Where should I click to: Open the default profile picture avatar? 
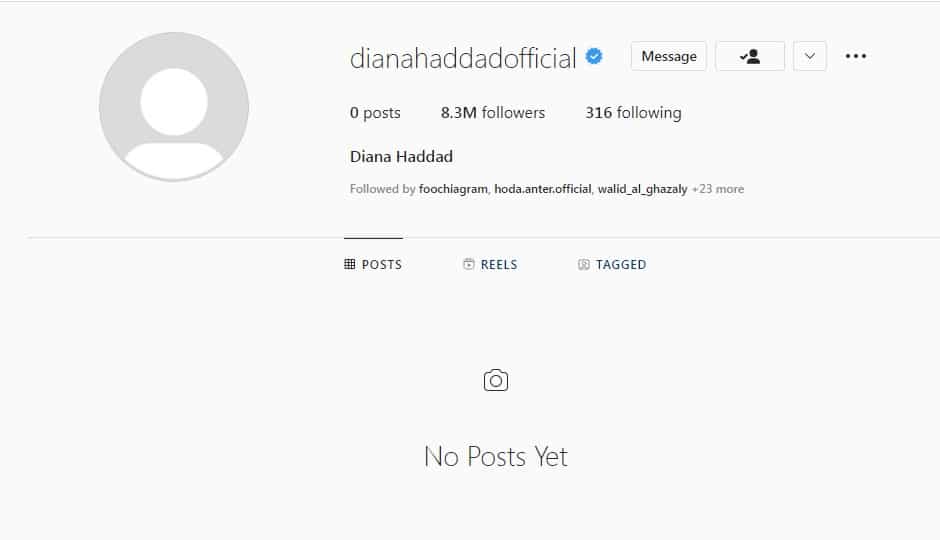174,107
